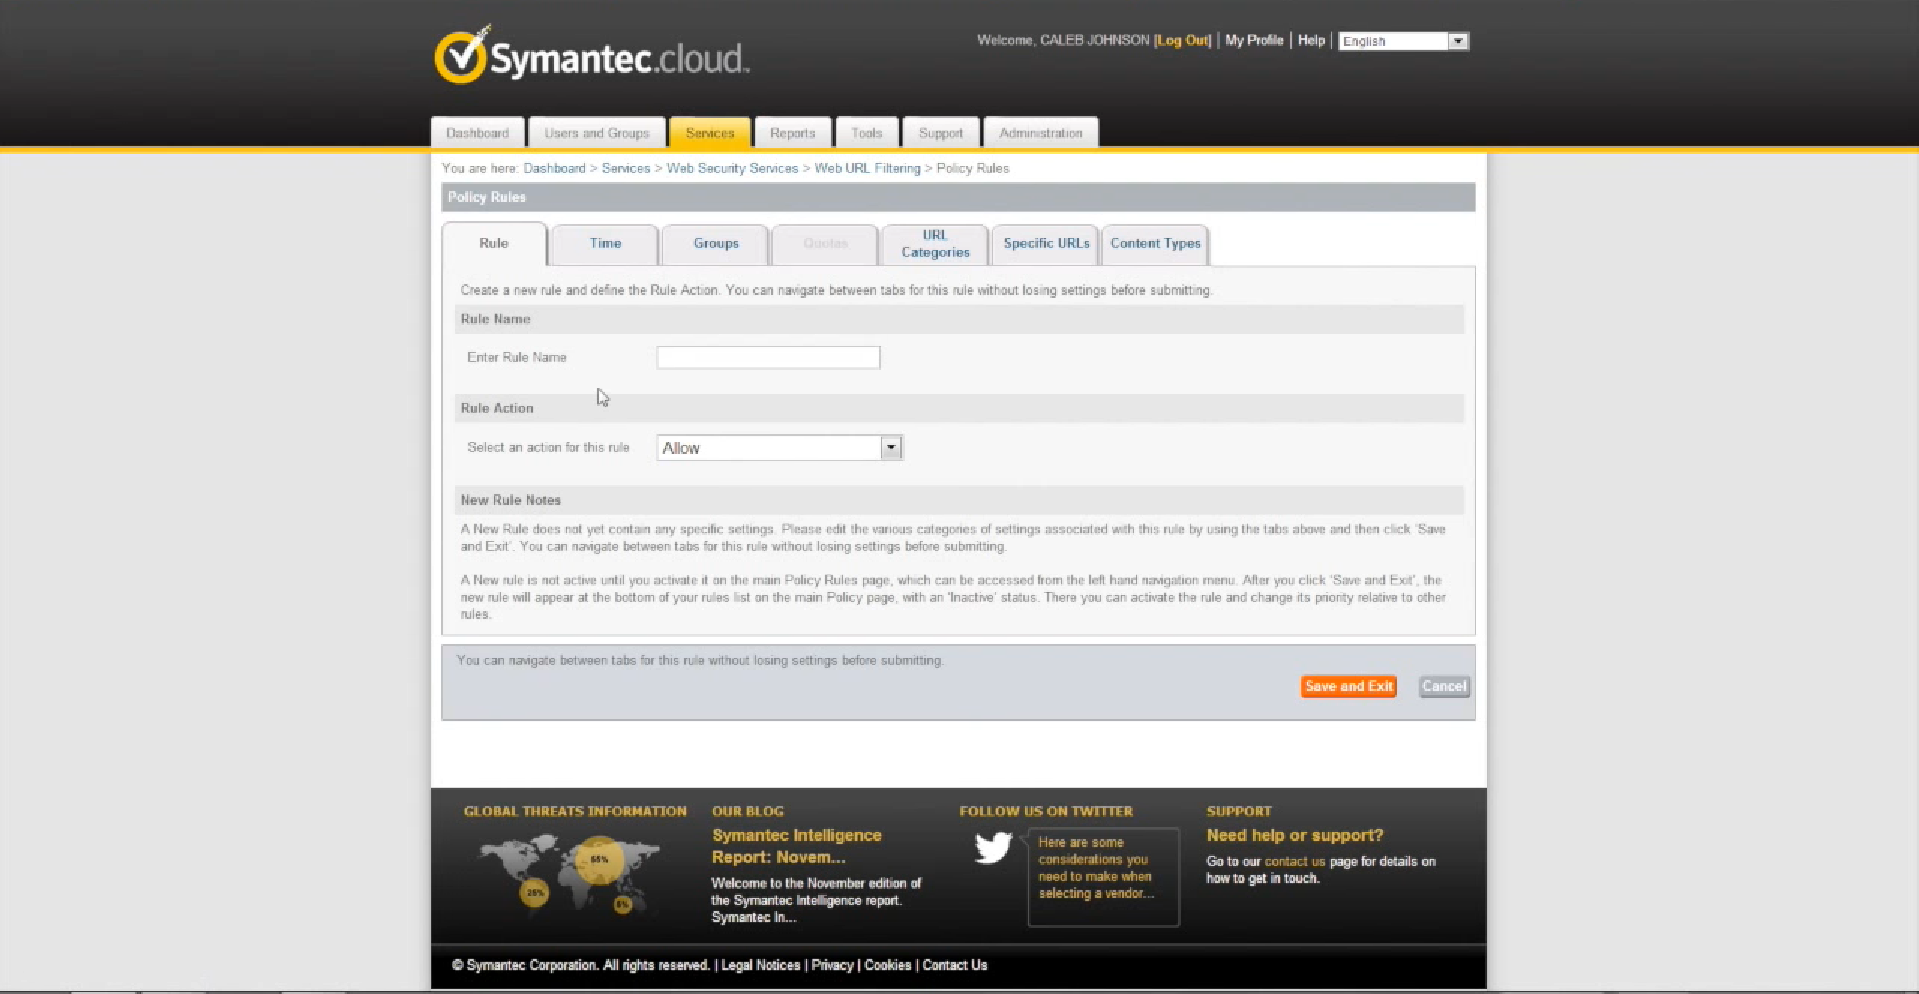Click the Services breadcrumb link
Viewport: 1919px width, 994px height.
point(626,168)
